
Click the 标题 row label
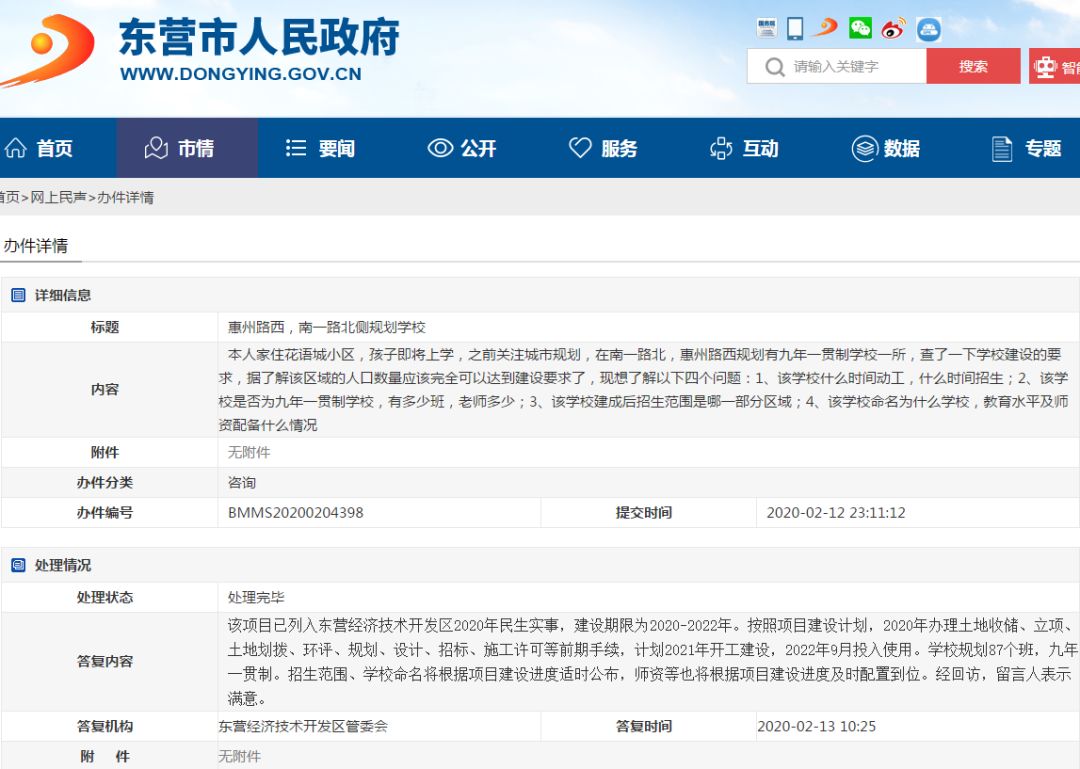(x=105, y=327)
